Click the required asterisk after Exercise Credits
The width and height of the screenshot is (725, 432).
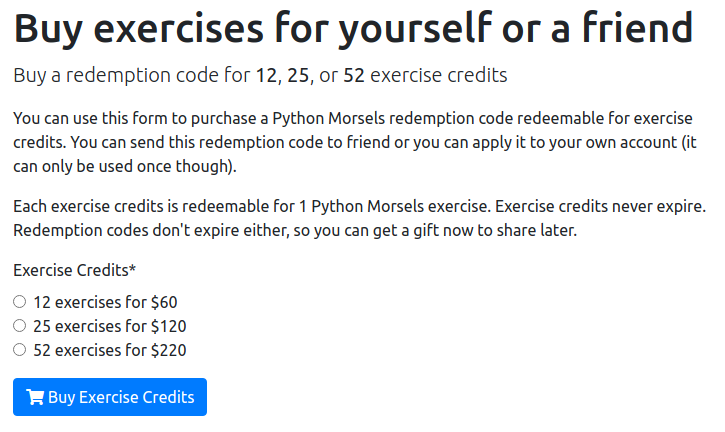tap(134, 270)
